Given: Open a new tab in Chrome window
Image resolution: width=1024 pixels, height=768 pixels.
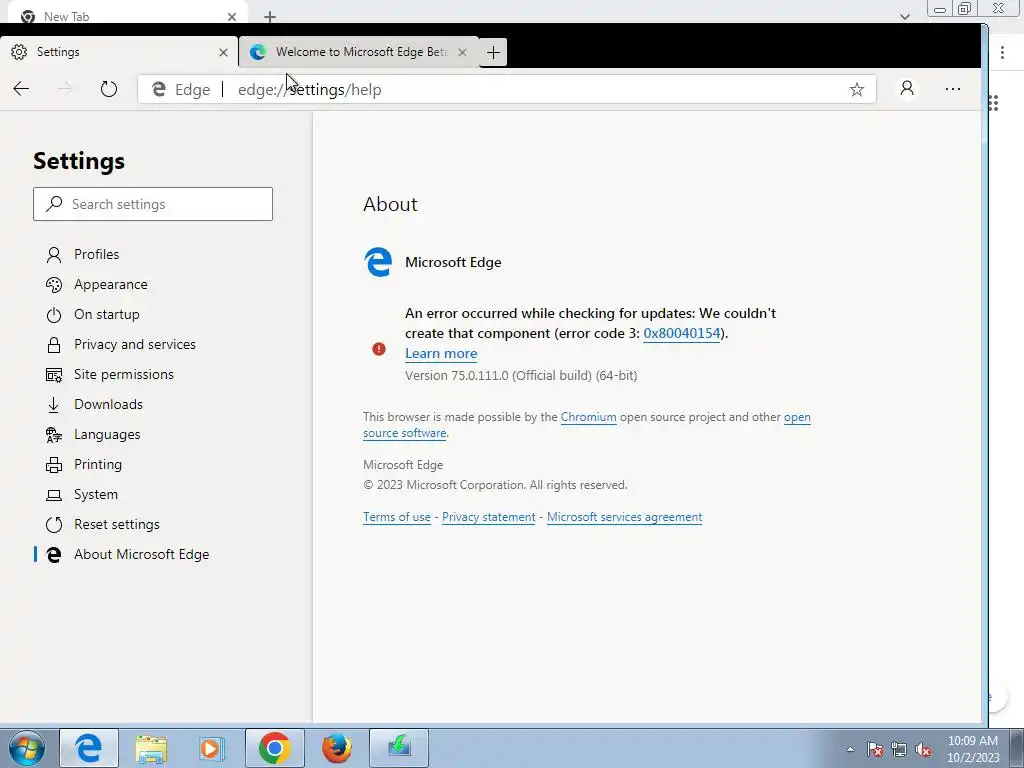Looking at the screenshot, I should coord(270,17).
